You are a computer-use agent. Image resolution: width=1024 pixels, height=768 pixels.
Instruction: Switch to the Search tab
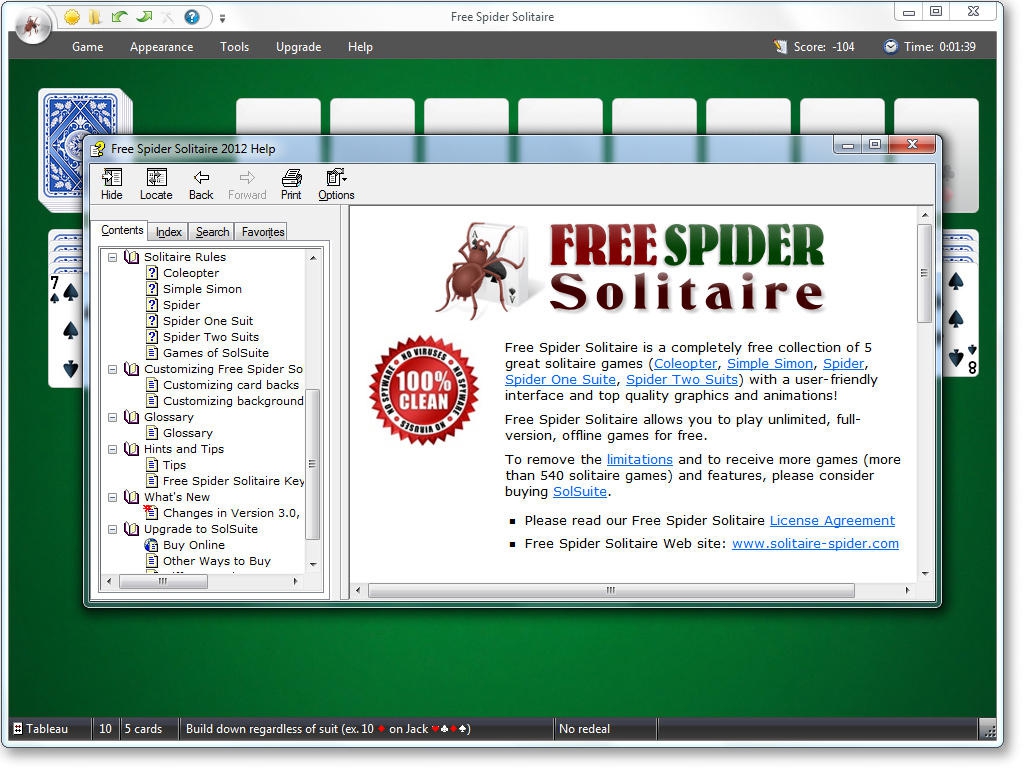pyautogui.click(x=212, y=232)
